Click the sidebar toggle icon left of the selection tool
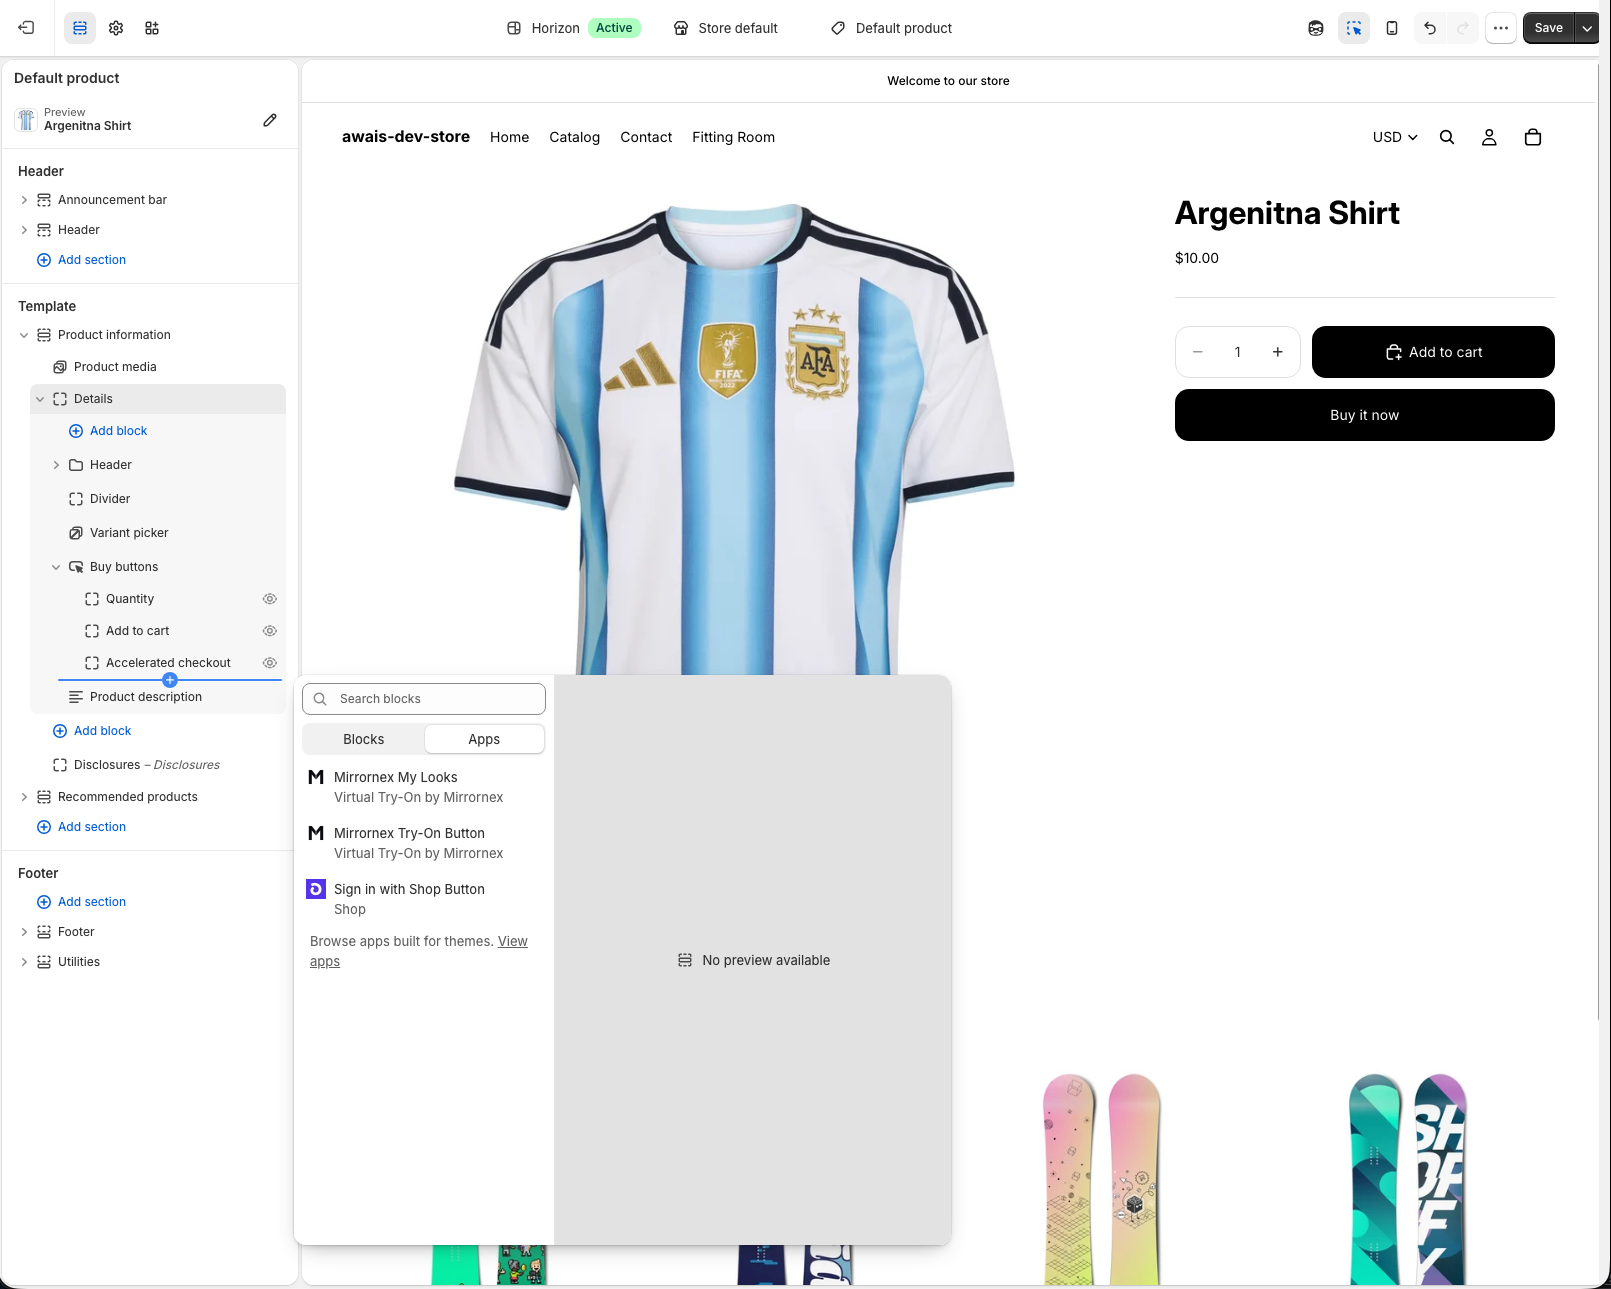The width and height of the screenshot is (1611, 1289). coord(1316,28)
